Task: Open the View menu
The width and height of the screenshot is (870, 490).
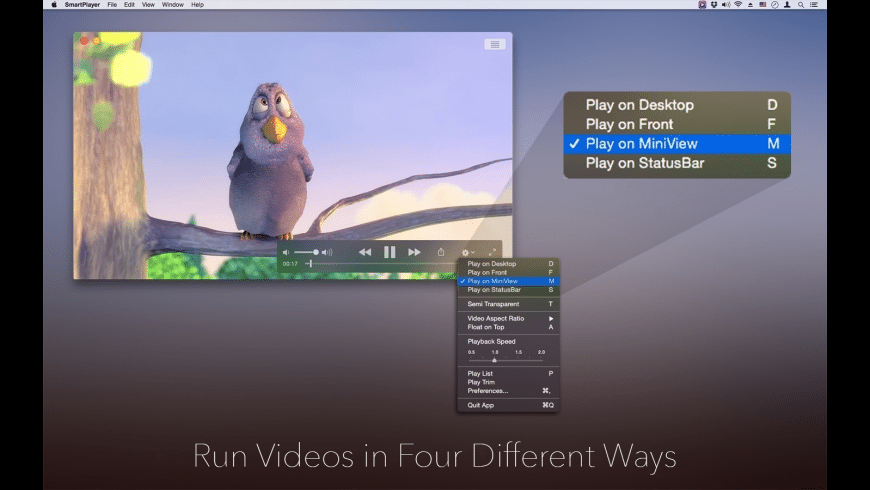Action: pos(148,4)
